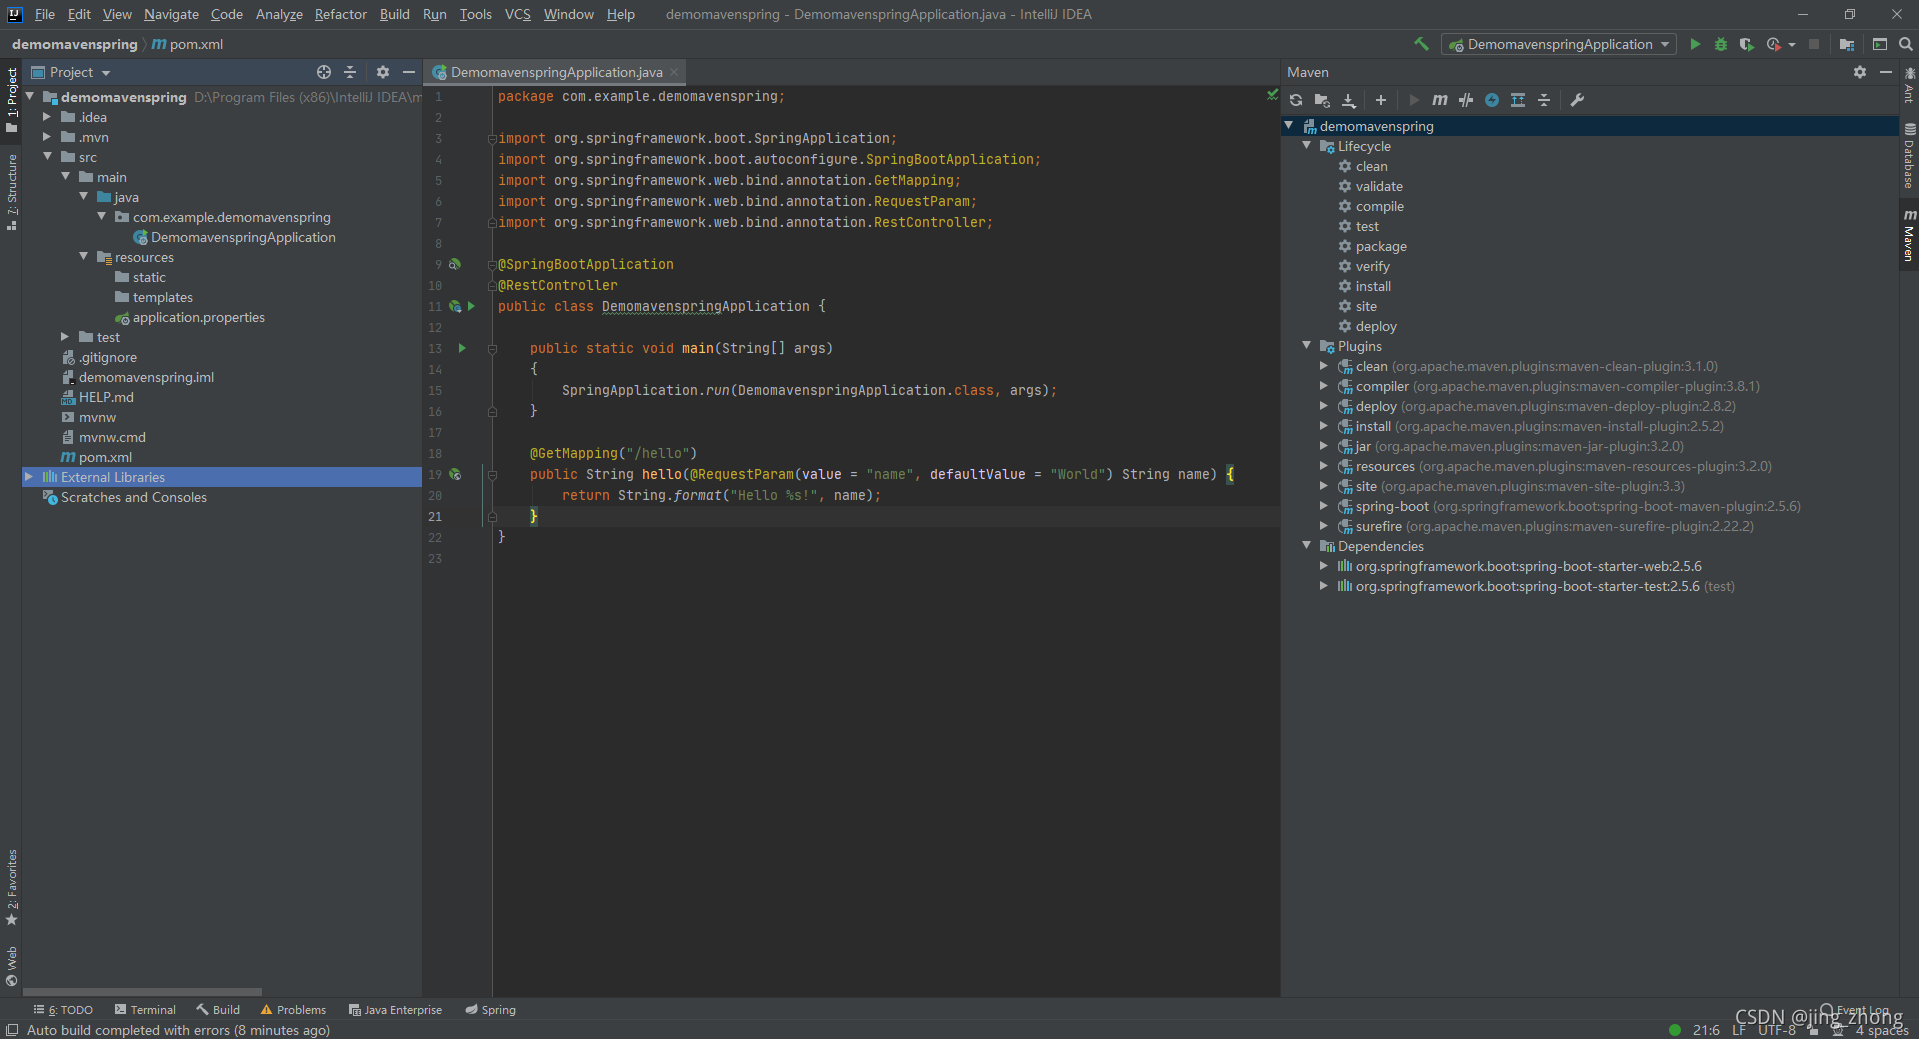Open the TODO tool window
The width and height of the screenshot is (1919, 1039).
pyautogui.click(x=63, y=1010)
